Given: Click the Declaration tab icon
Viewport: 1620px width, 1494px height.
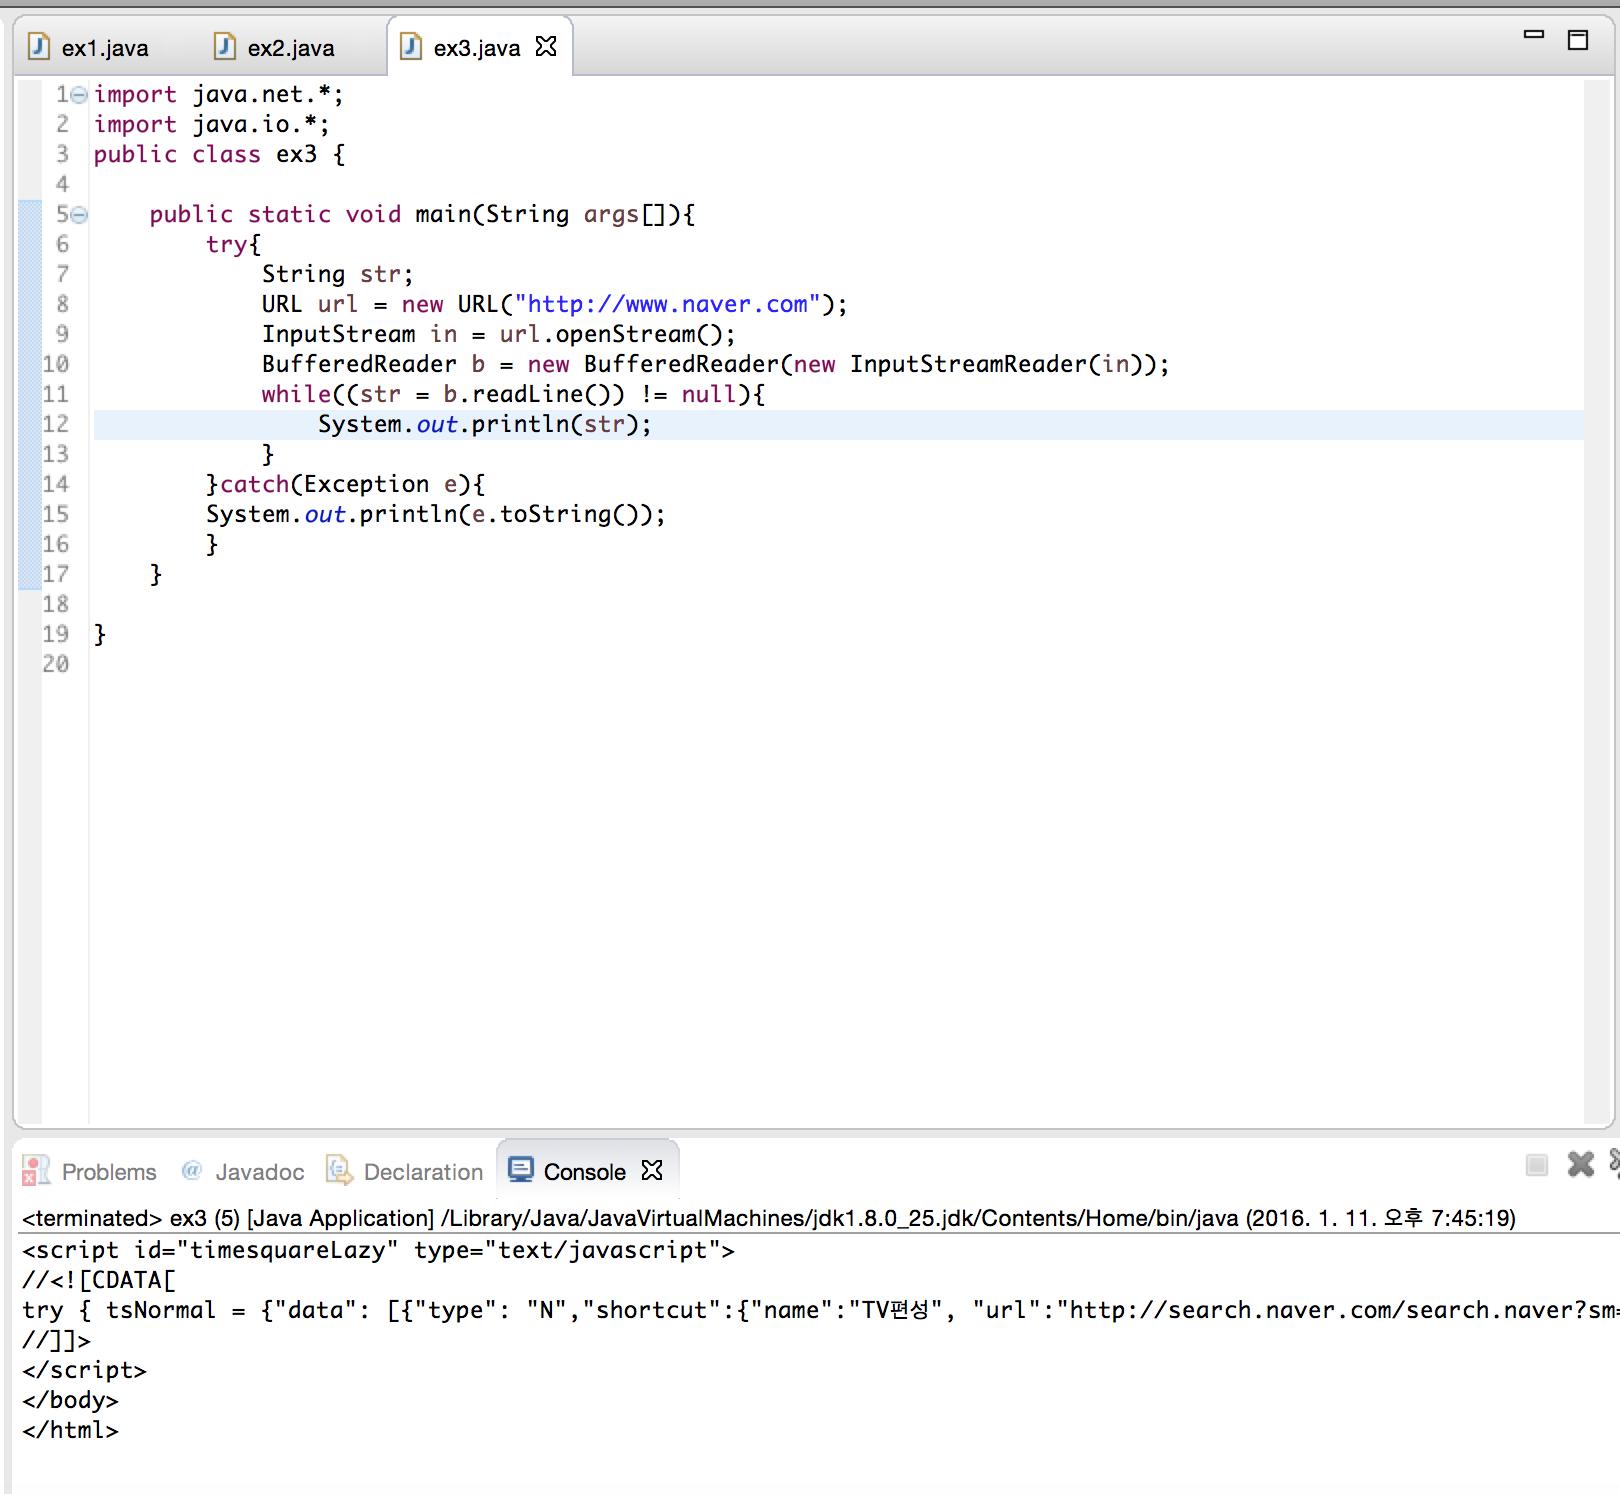Looking at the screenshot, I should click(339, 1169).
